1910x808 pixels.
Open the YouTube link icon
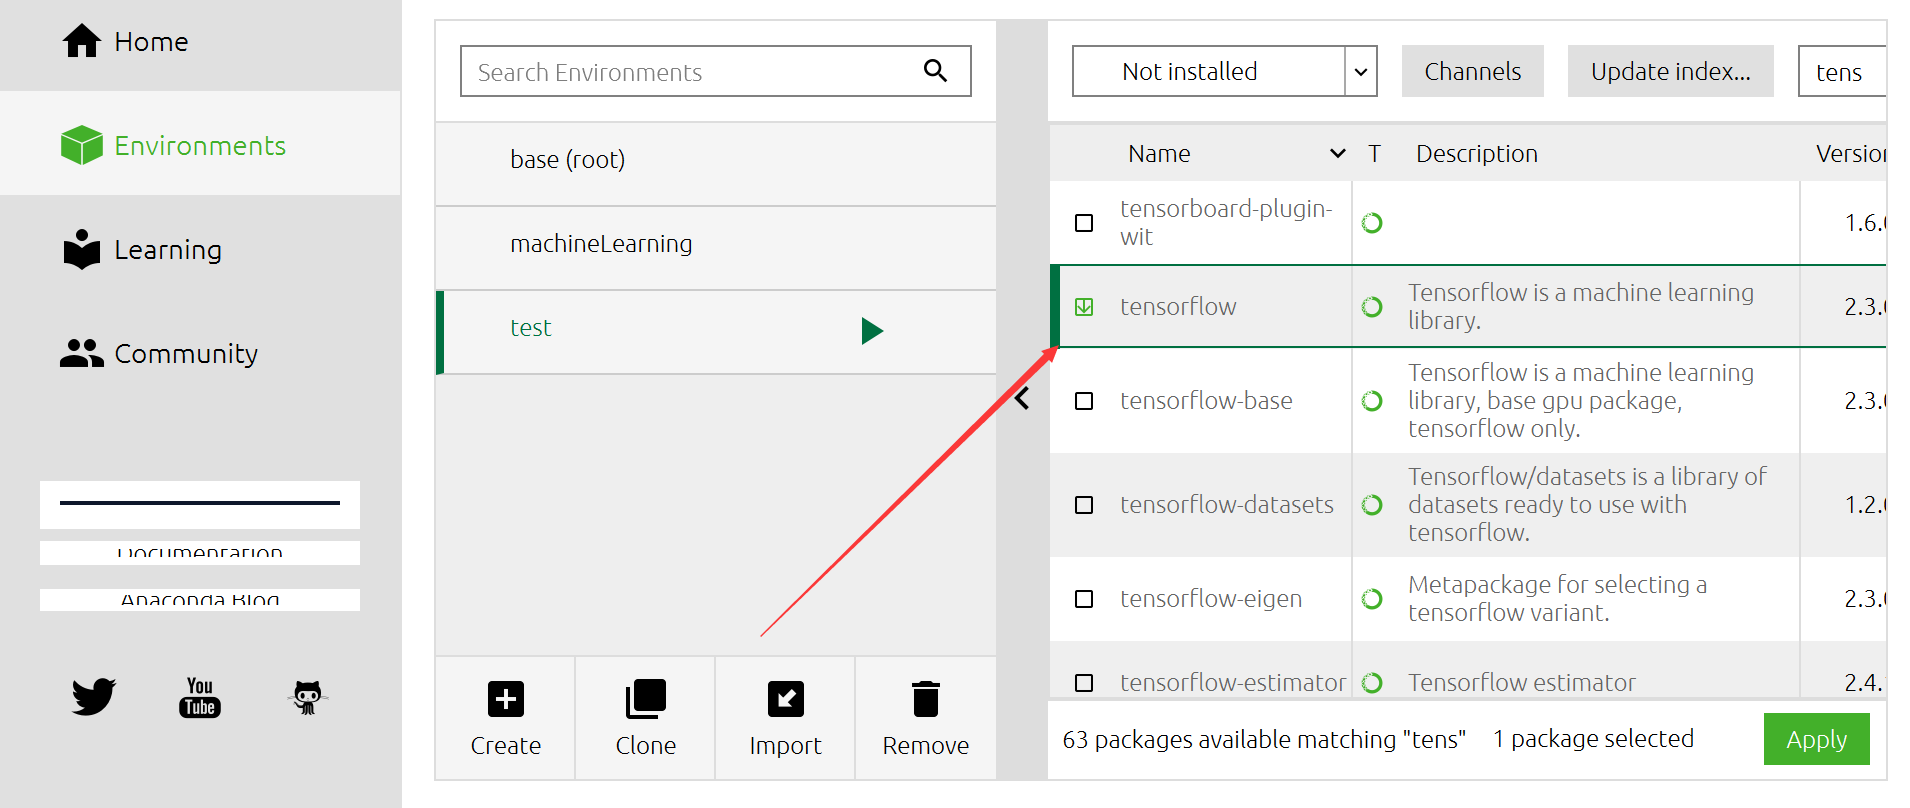200,697
